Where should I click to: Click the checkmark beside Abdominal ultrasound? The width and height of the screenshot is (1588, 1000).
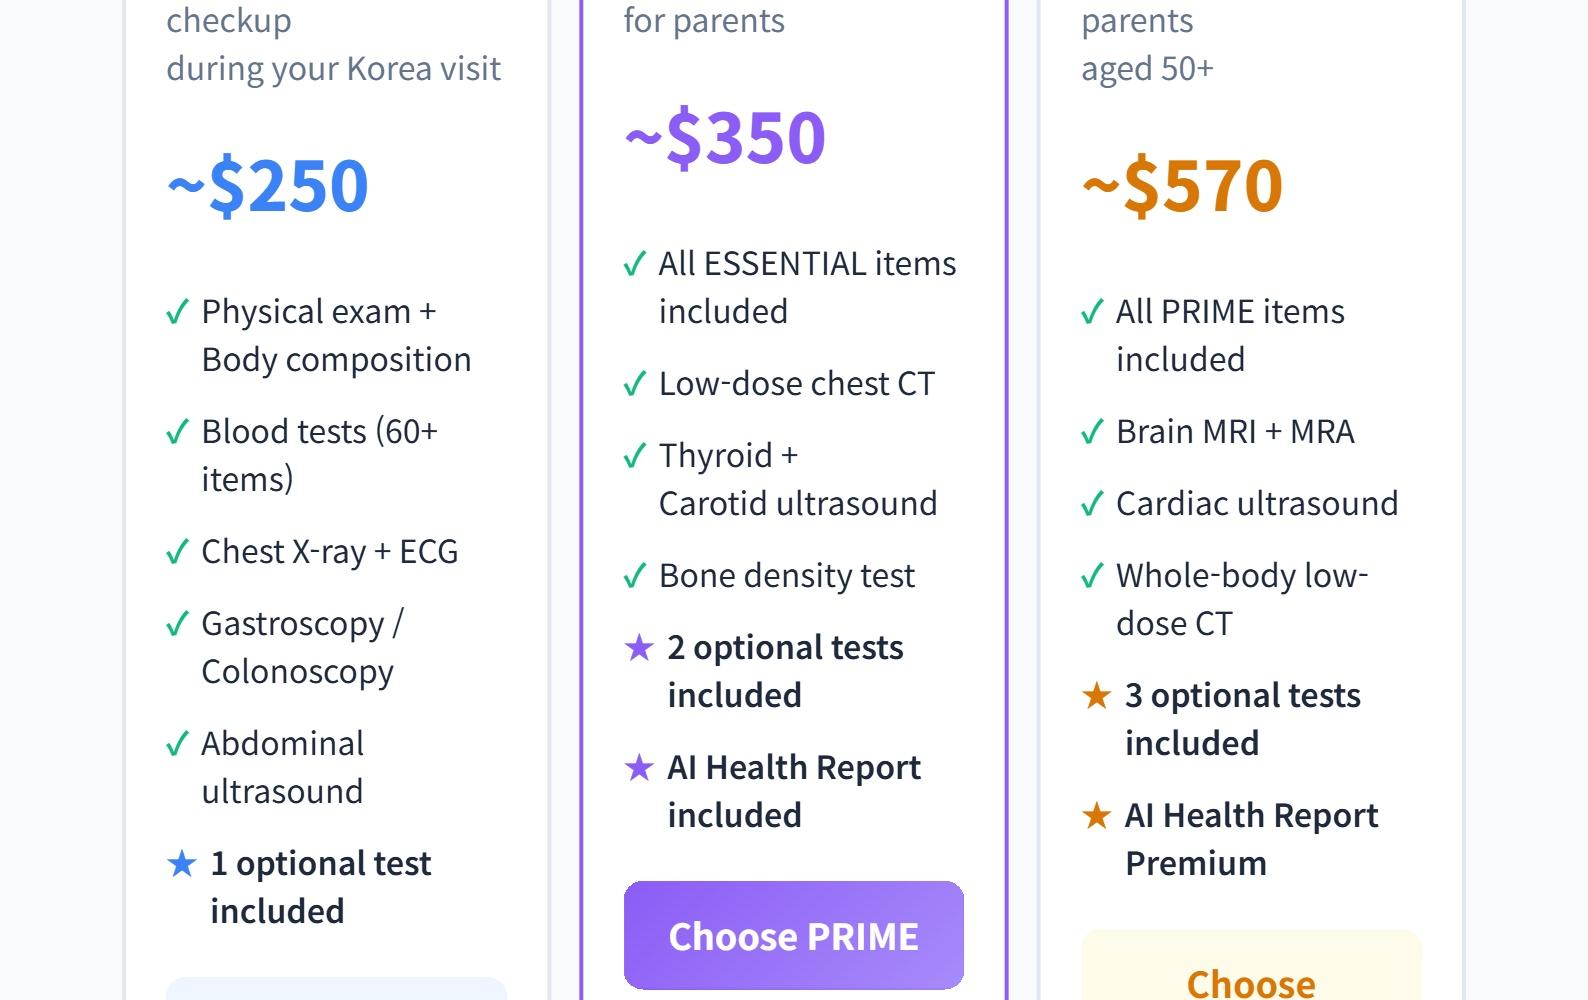pyautogui.click(x=177, y=744)
